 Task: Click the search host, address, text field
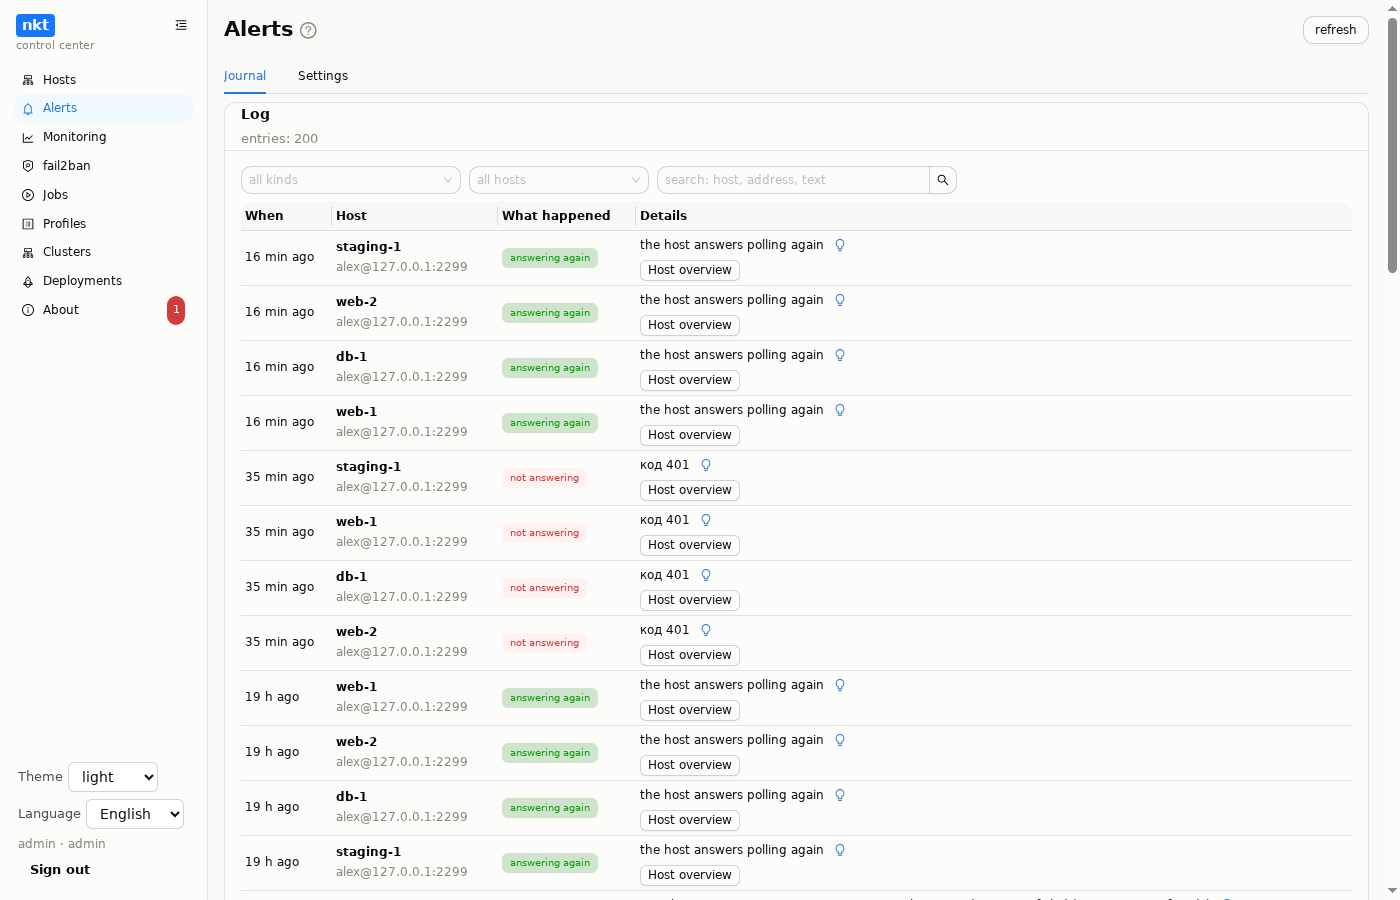[793, 180]
